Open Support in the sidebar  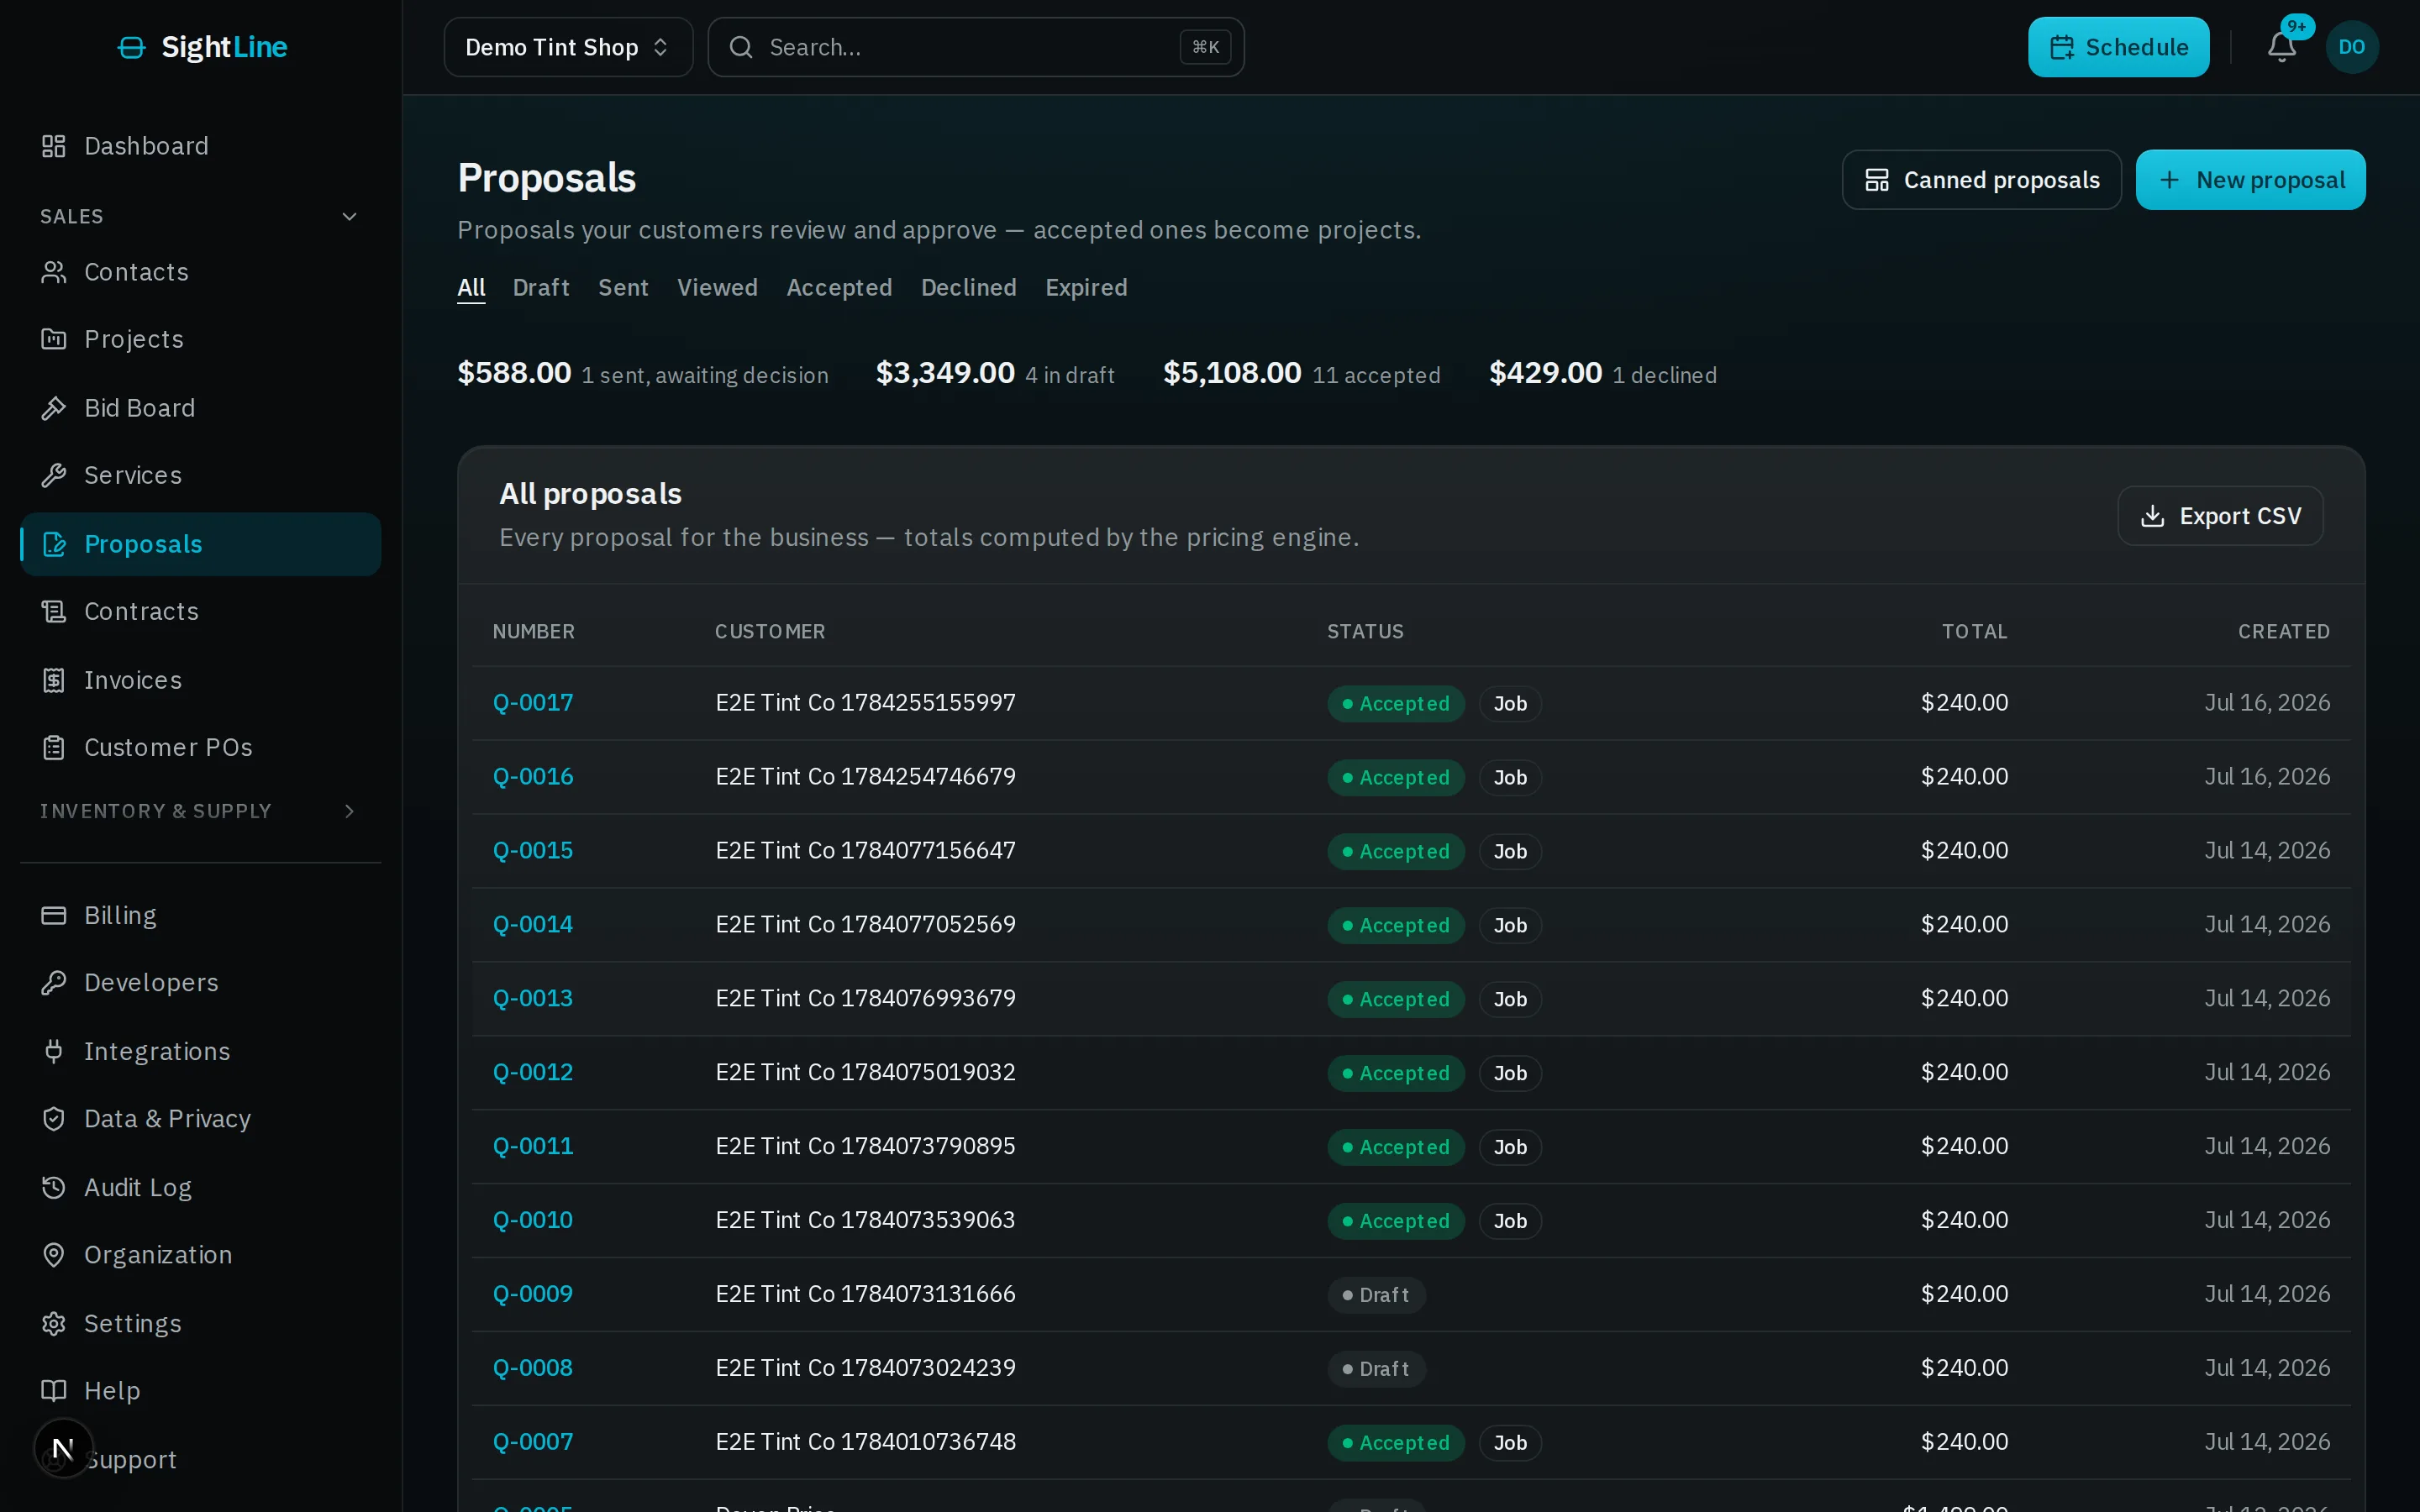(x=130, y=1460)
